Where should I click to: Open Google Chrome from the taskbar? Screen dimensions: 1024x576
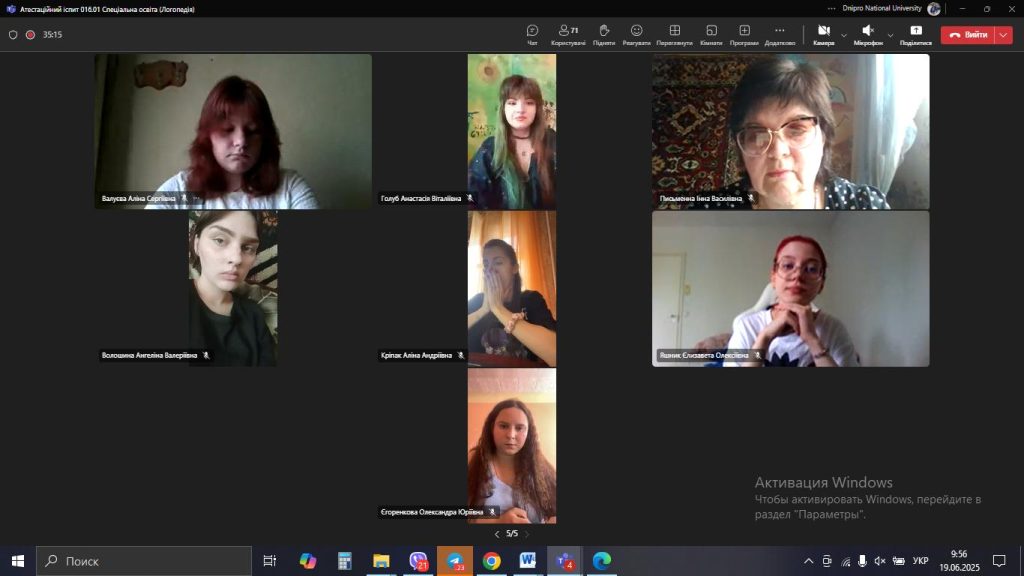[x=492, y=561]
